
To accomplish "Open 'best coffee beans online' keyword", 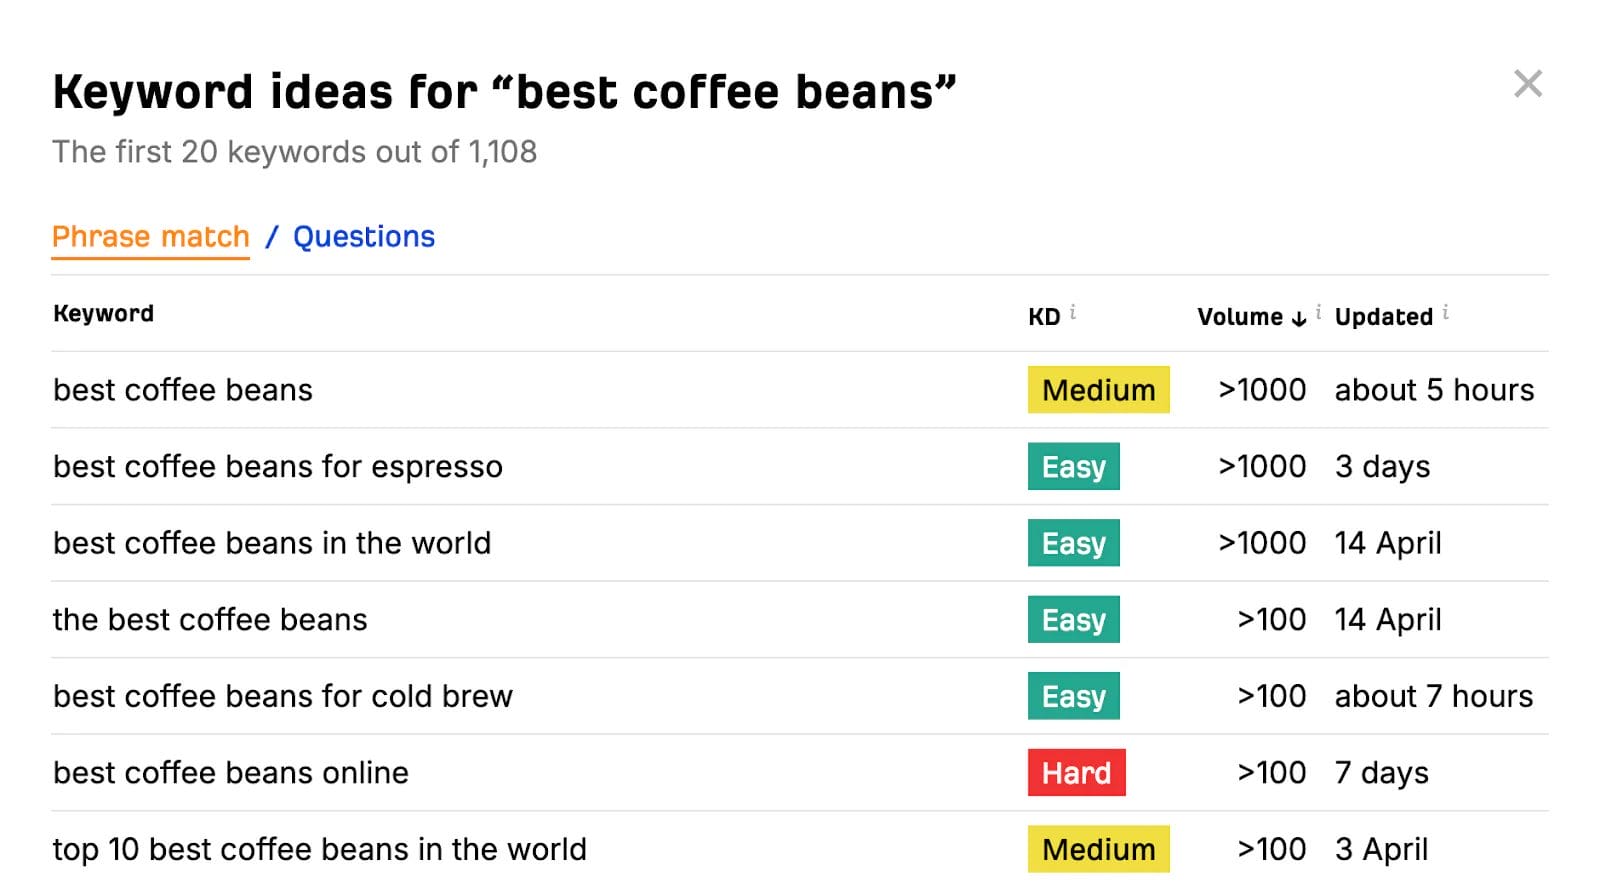I will coord(230,773).
